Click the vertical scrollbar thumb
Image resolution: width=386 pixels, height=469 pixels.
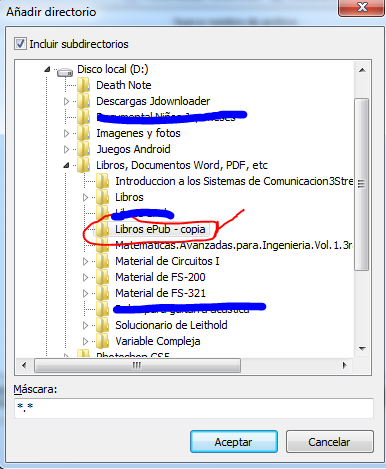coord(362,184)
